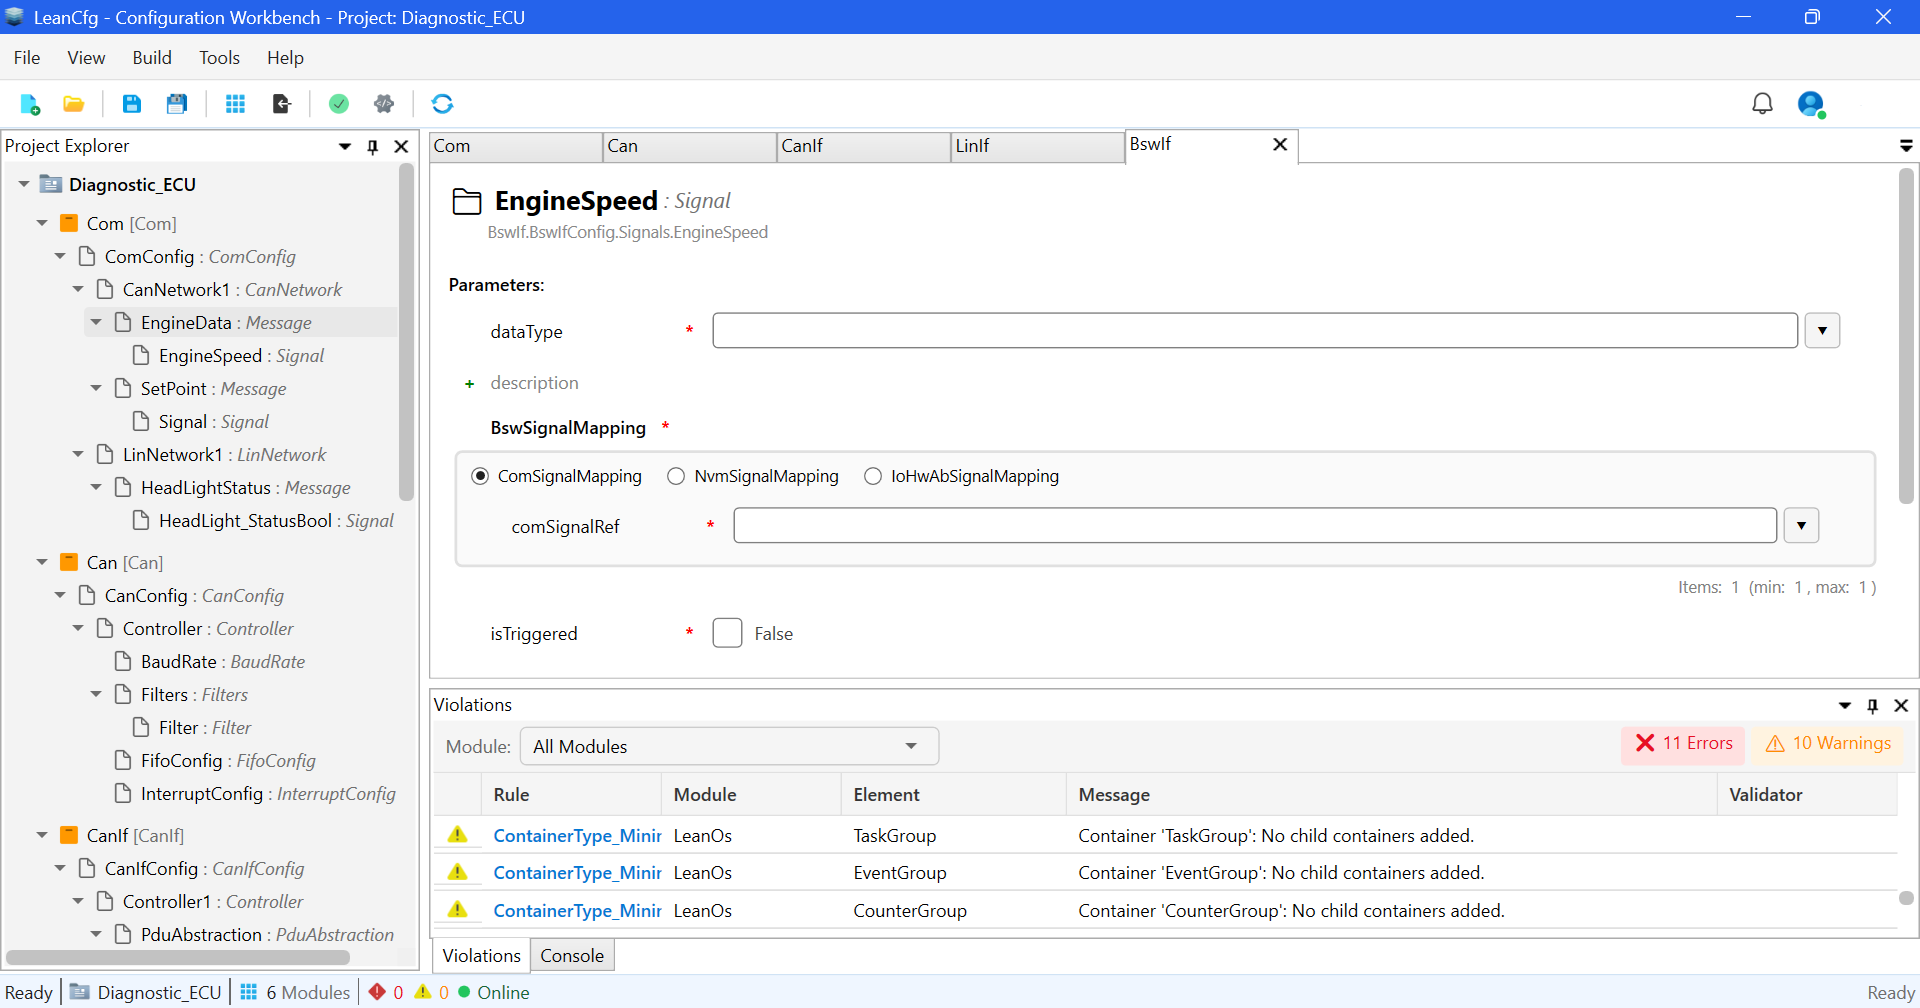1920x1008 pixels.
Task: Open the notifications bell
Action: point(1762,104)
